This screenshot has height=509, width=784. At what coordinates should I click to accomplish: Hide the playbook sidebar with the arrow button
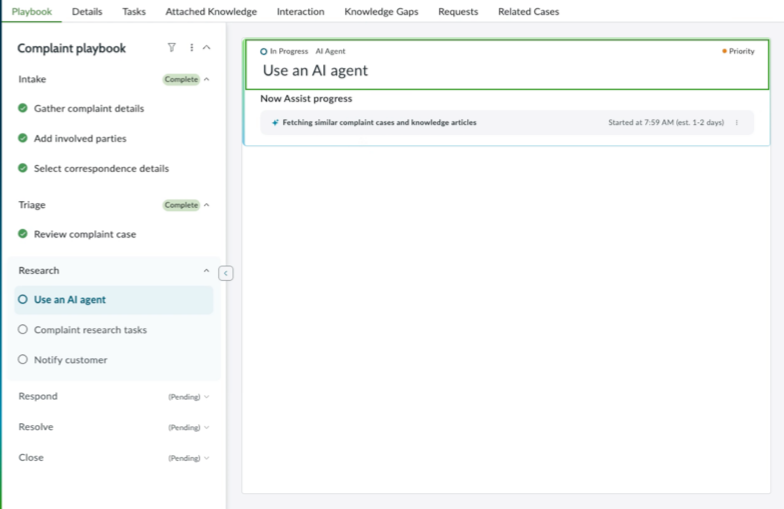[226, 273]
